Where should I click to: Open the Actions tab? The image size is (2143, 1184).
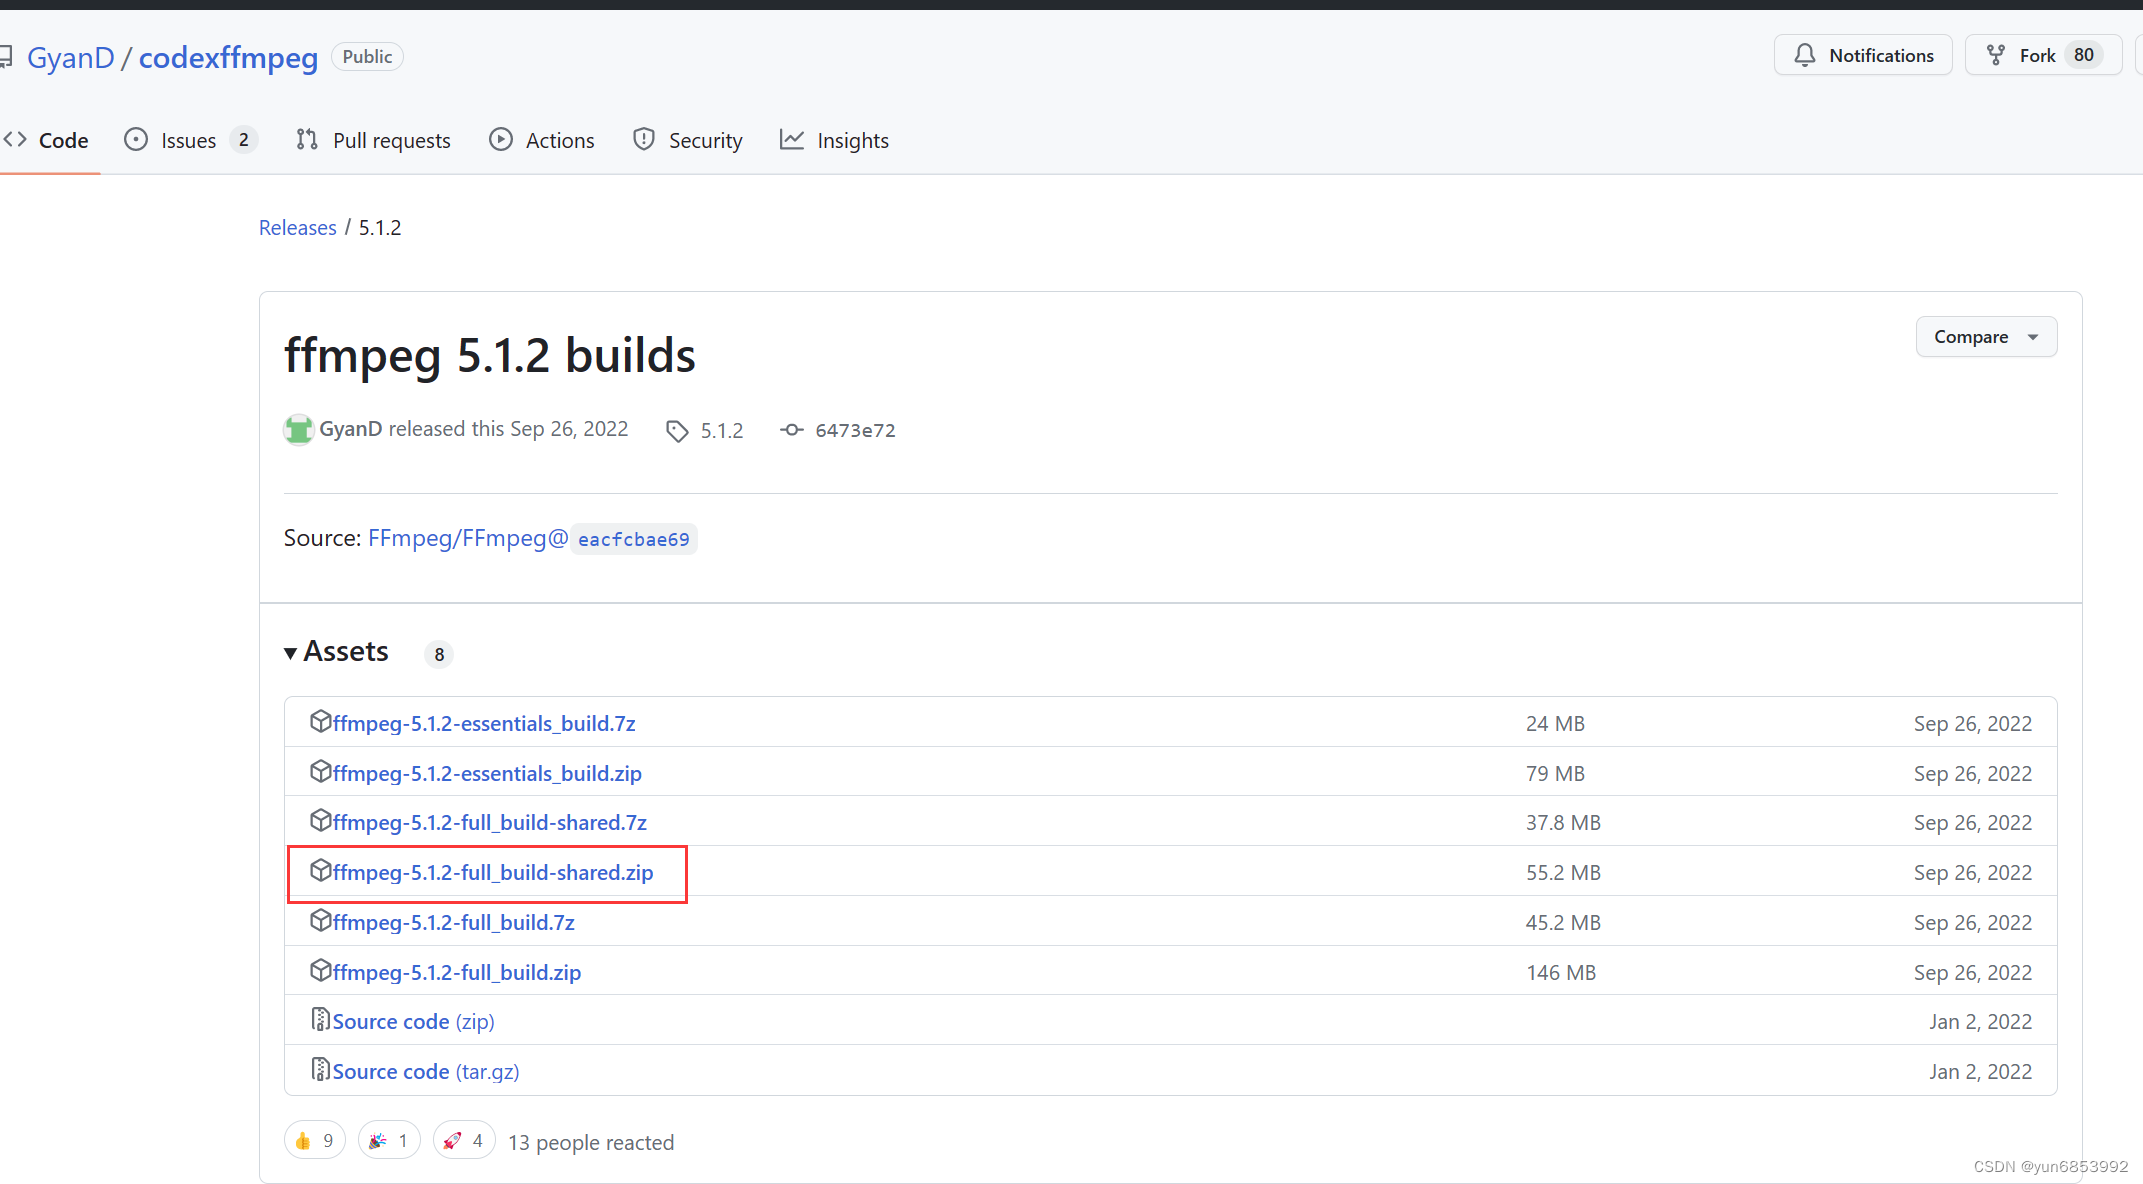542,141
